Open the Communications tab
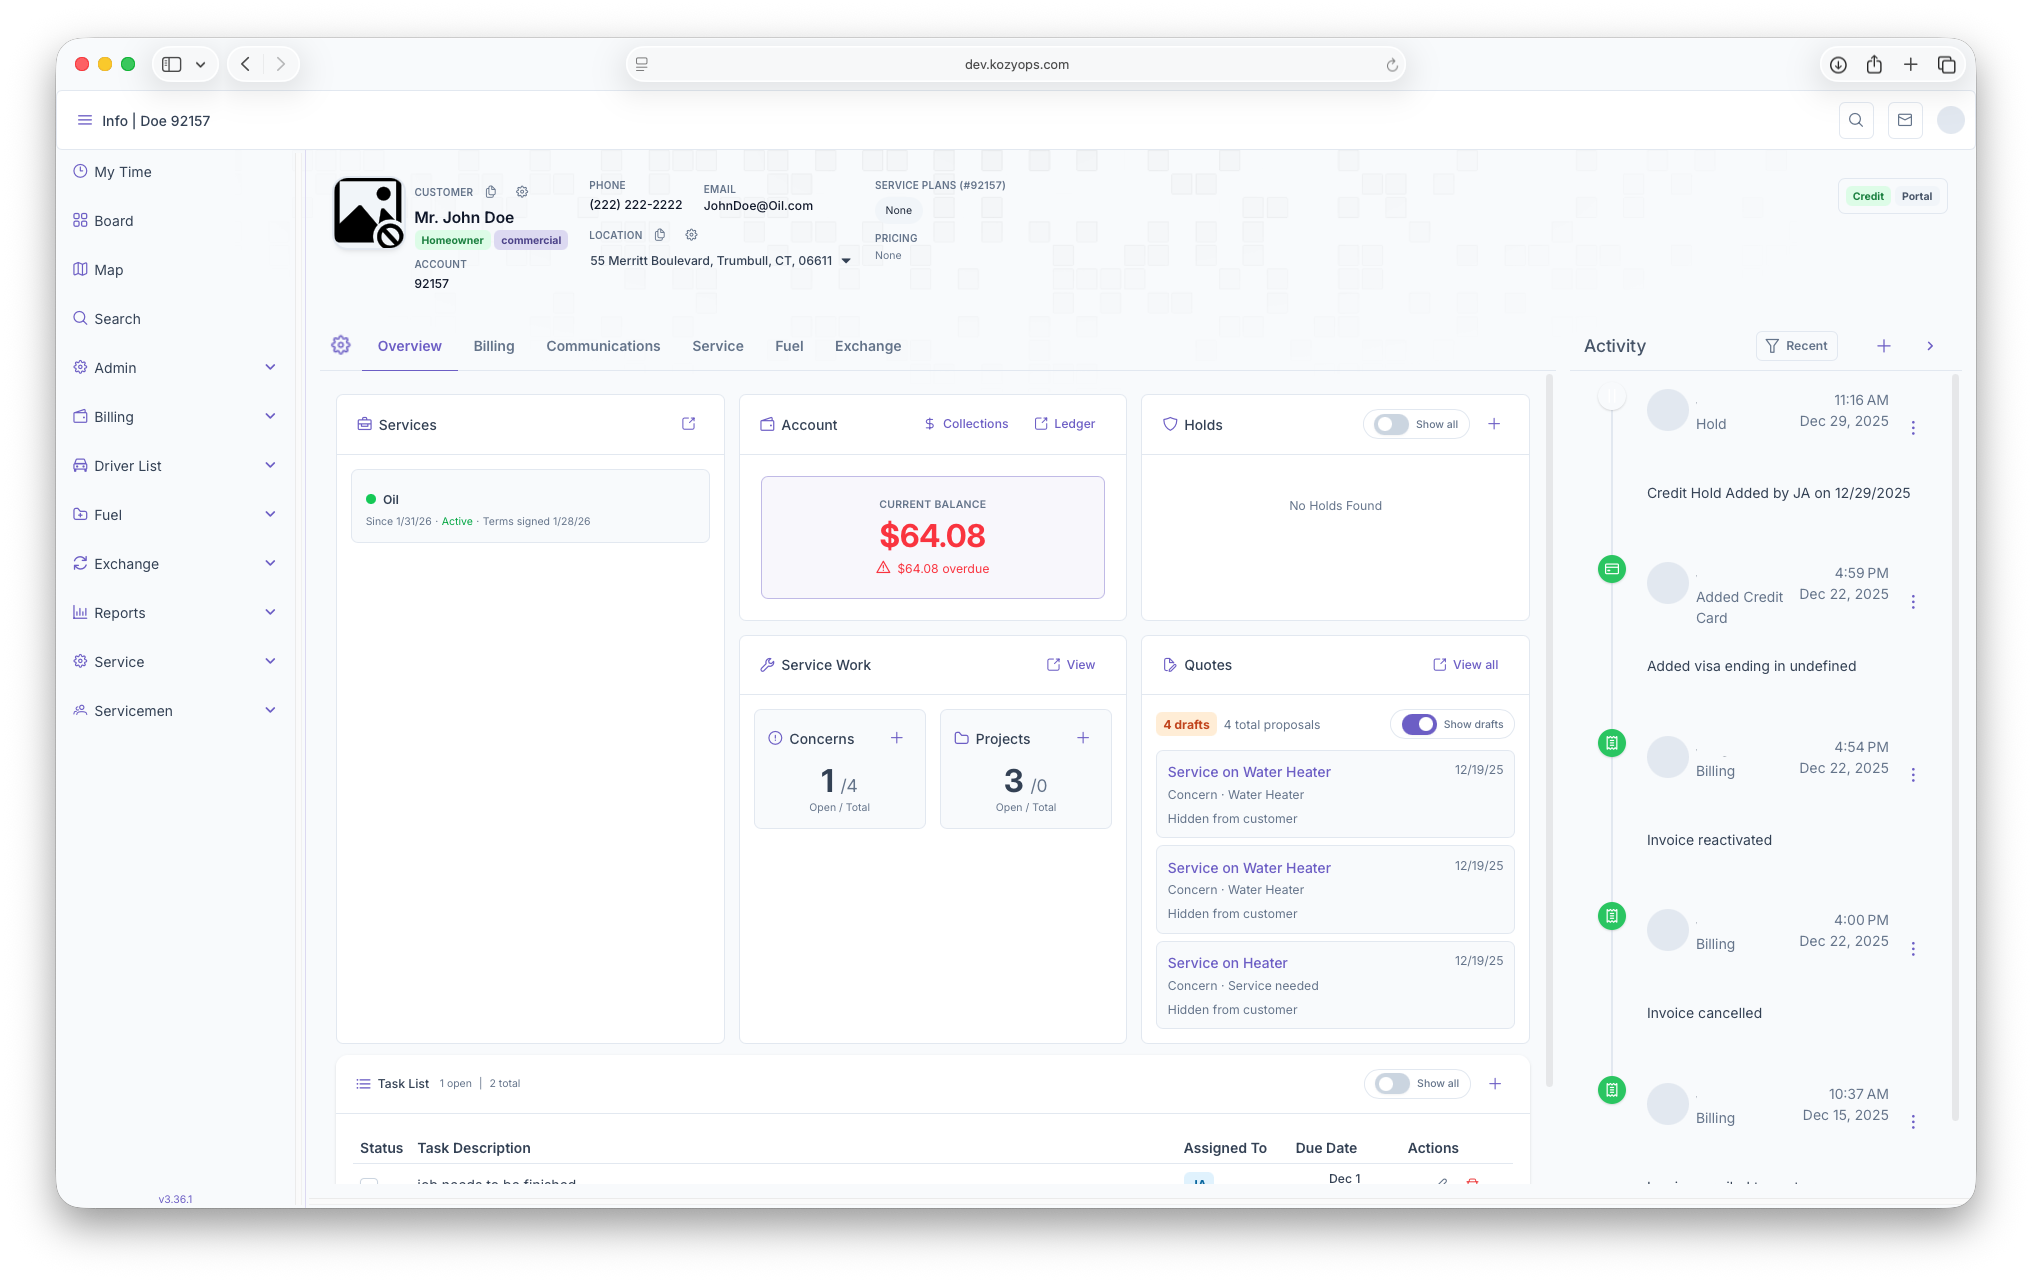 pyautogui.click(x=603, y=346)
